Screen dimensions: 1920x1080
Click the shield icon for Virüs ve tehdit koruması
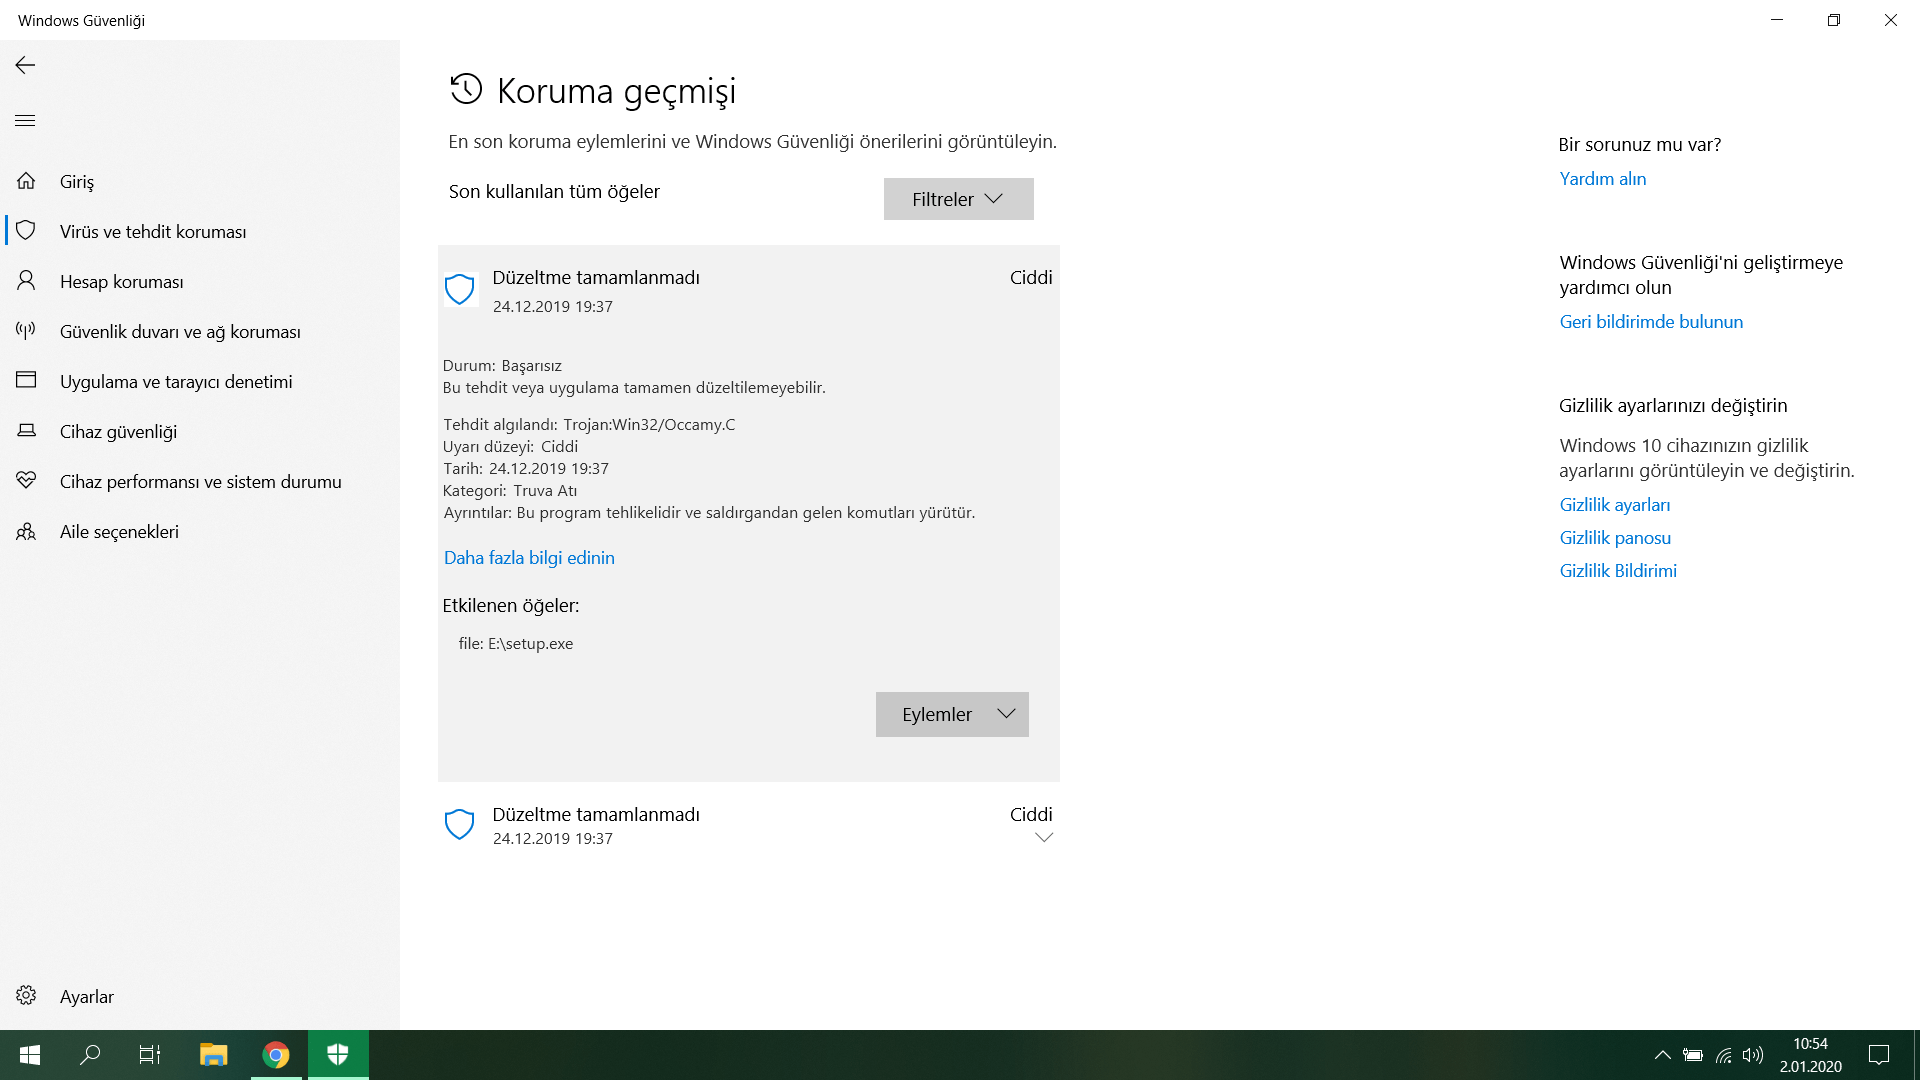26,231
